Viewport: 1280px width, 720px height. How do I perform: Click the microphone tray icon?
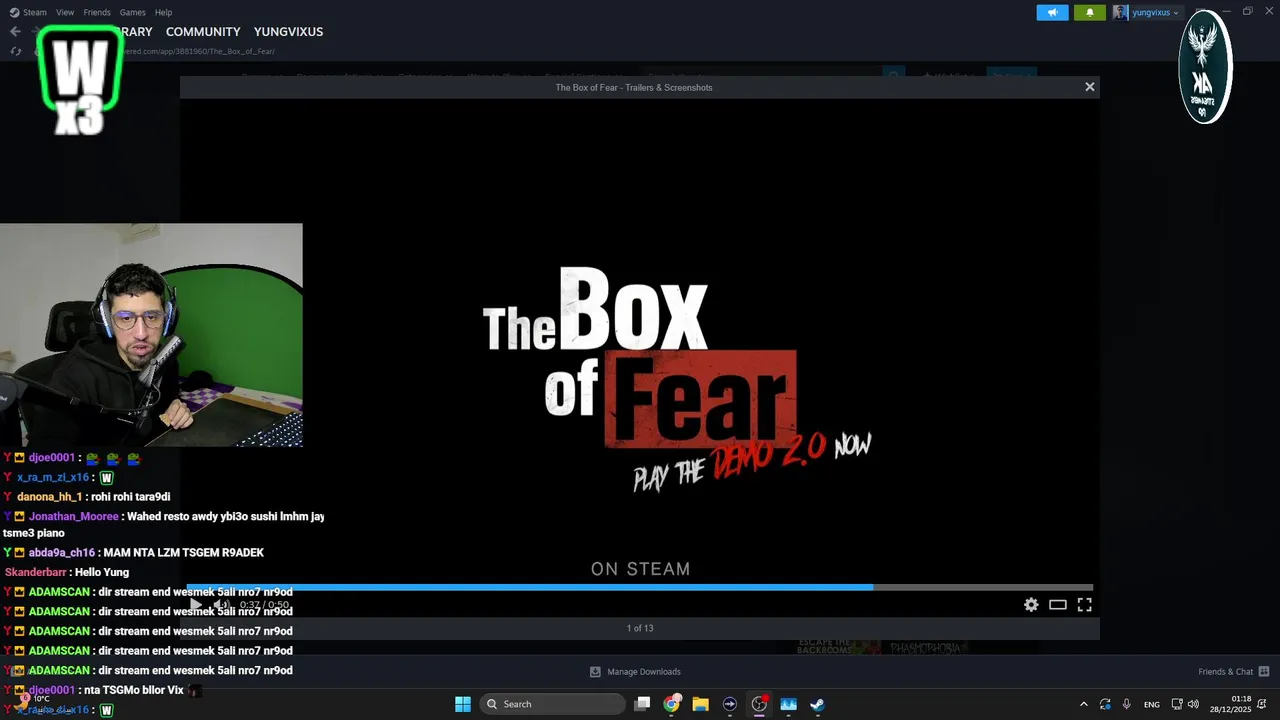click(x=1127, y=704)
